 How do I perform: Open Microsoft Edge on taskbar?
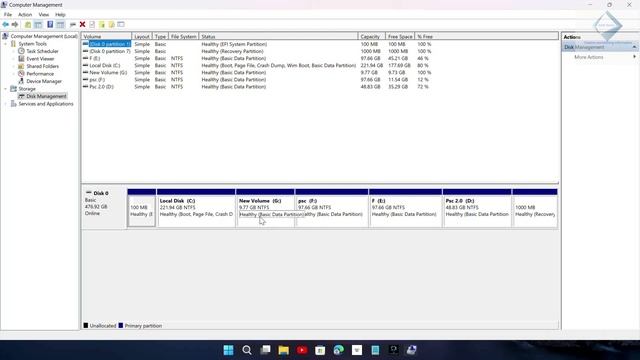point(338,350)
